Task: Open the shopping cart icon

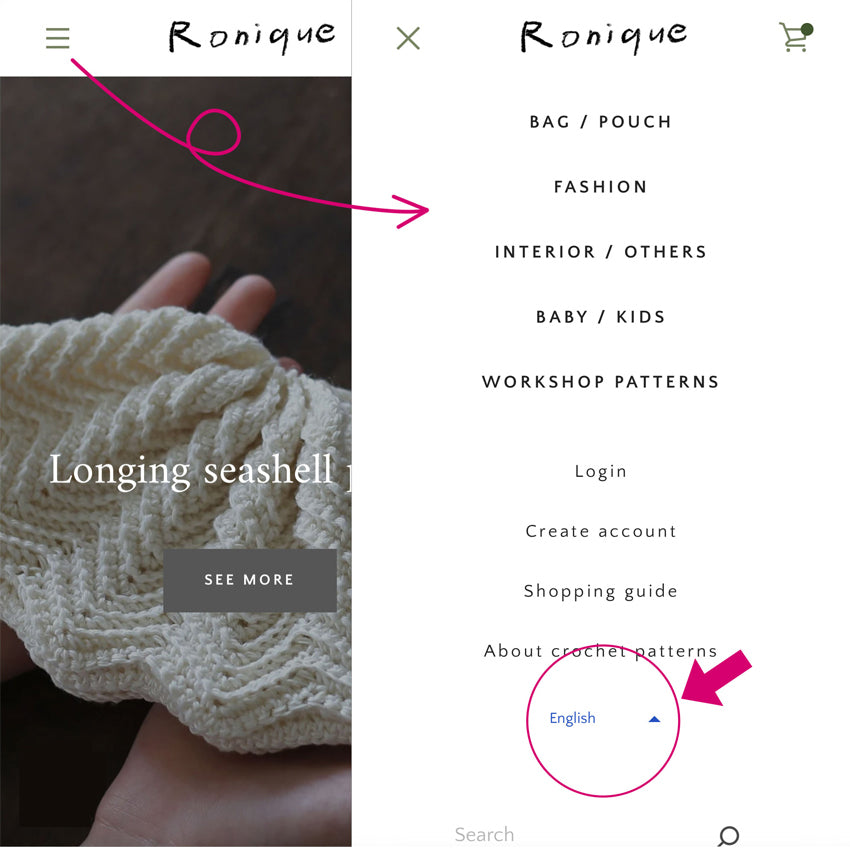Action: coord(796,37)
